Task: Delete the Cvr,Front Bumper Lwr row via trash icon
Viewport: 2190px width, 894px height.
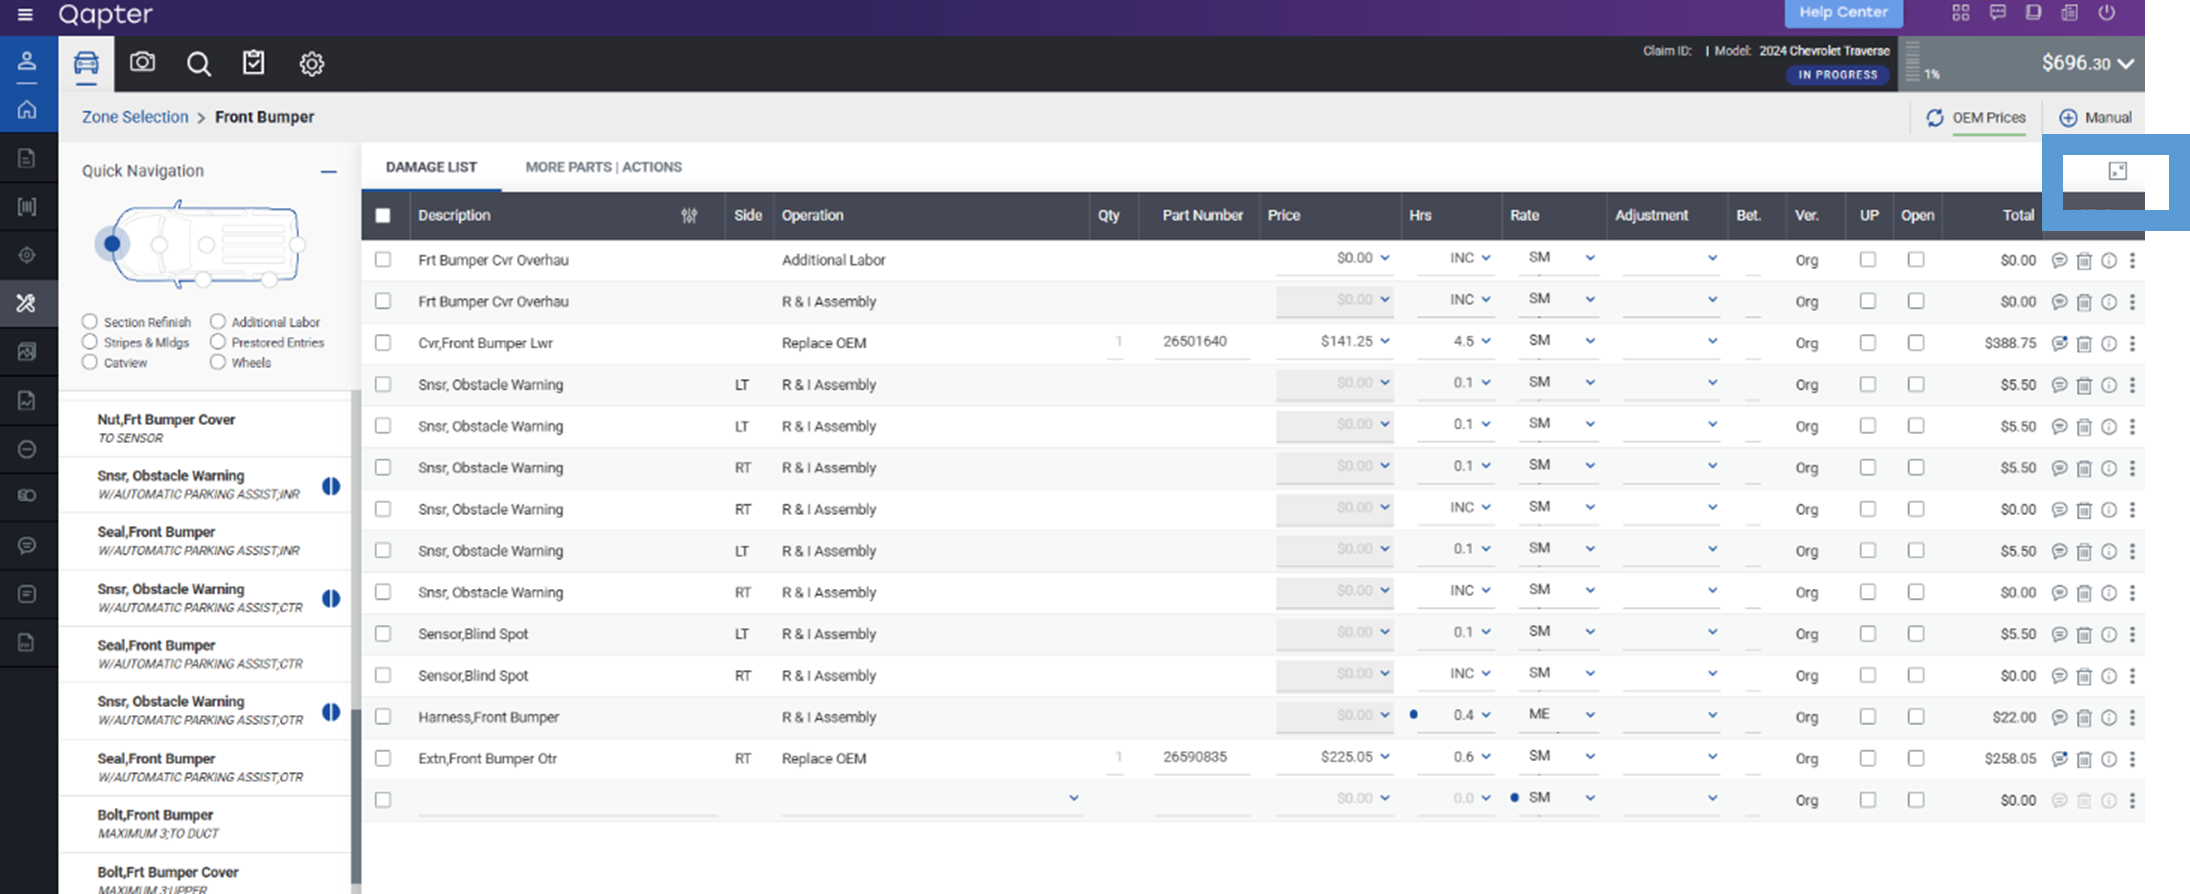Action: point(2084,344)
